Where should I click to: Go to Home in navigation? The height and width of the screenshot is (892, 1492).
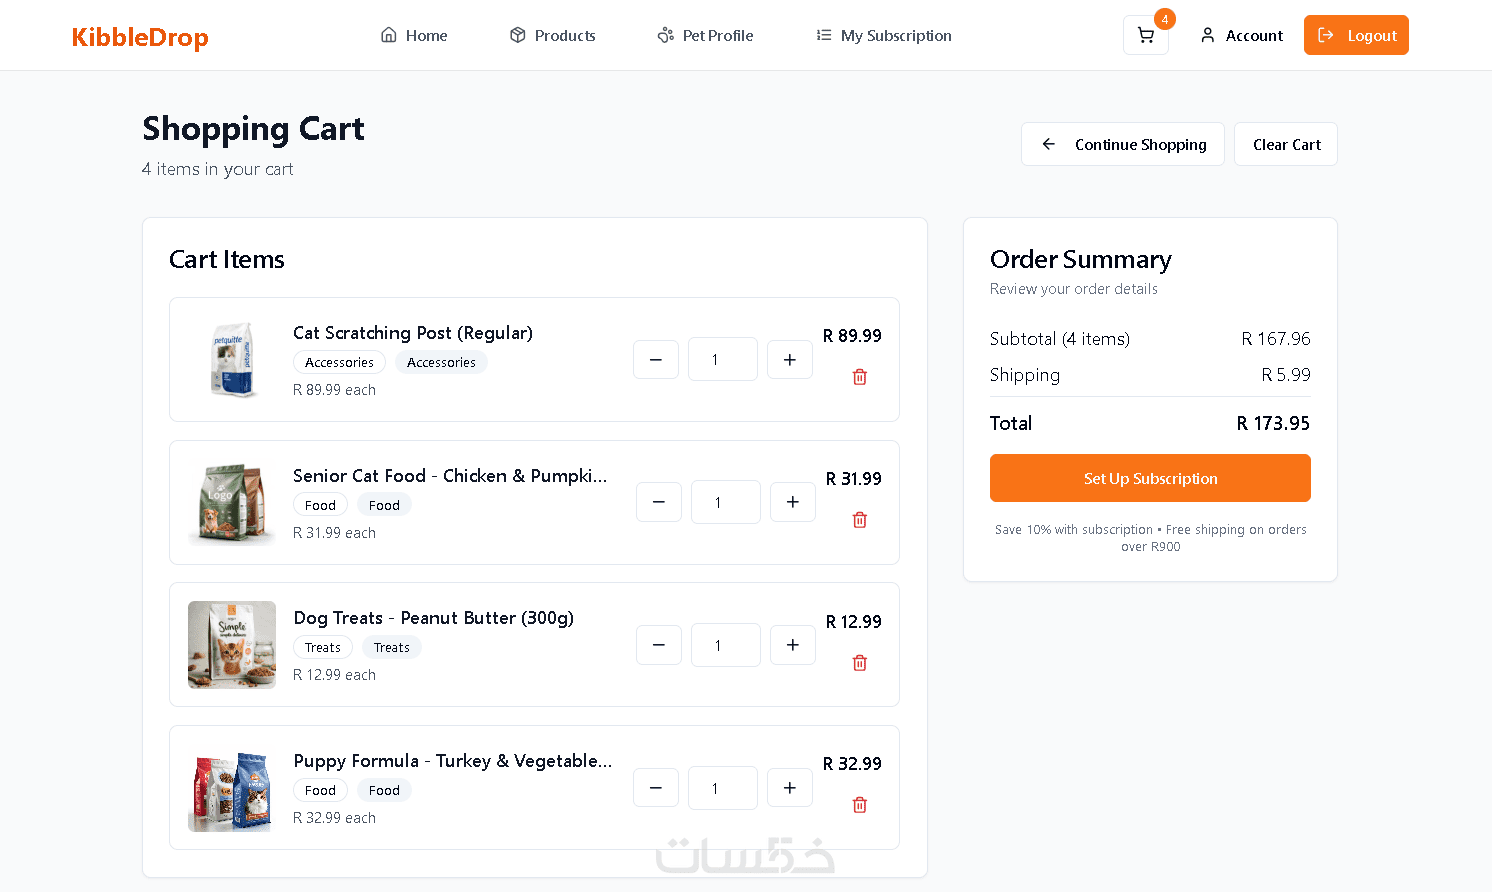(415, 36)
